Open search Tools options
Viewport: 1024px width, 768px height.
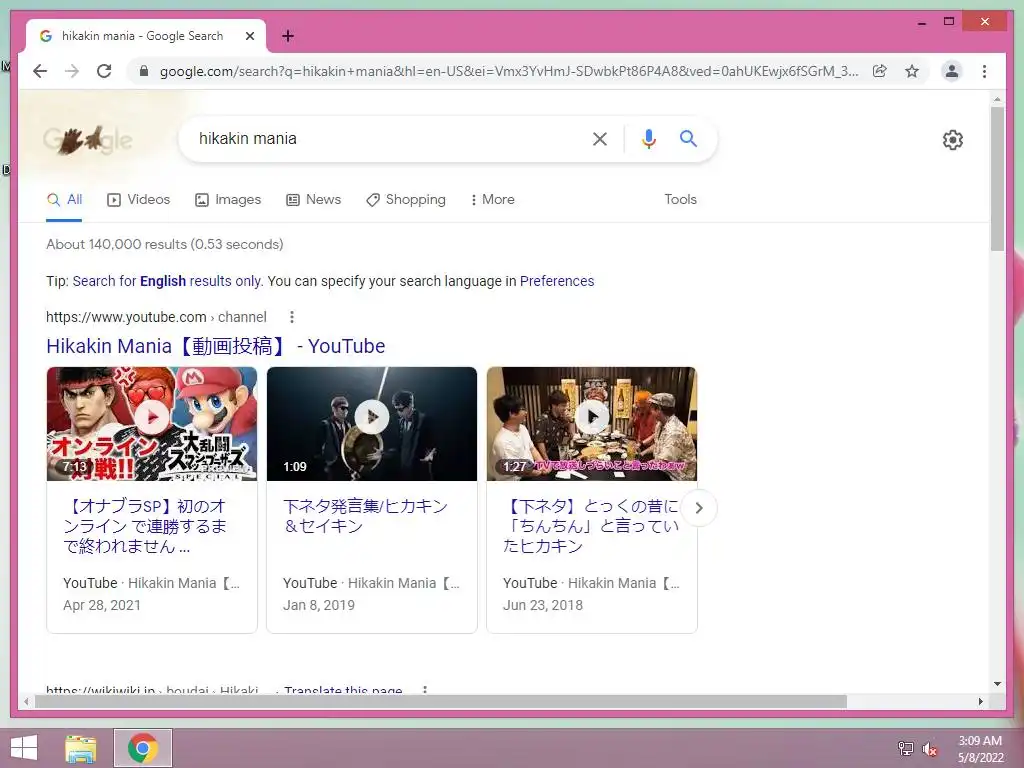(680, 199)
